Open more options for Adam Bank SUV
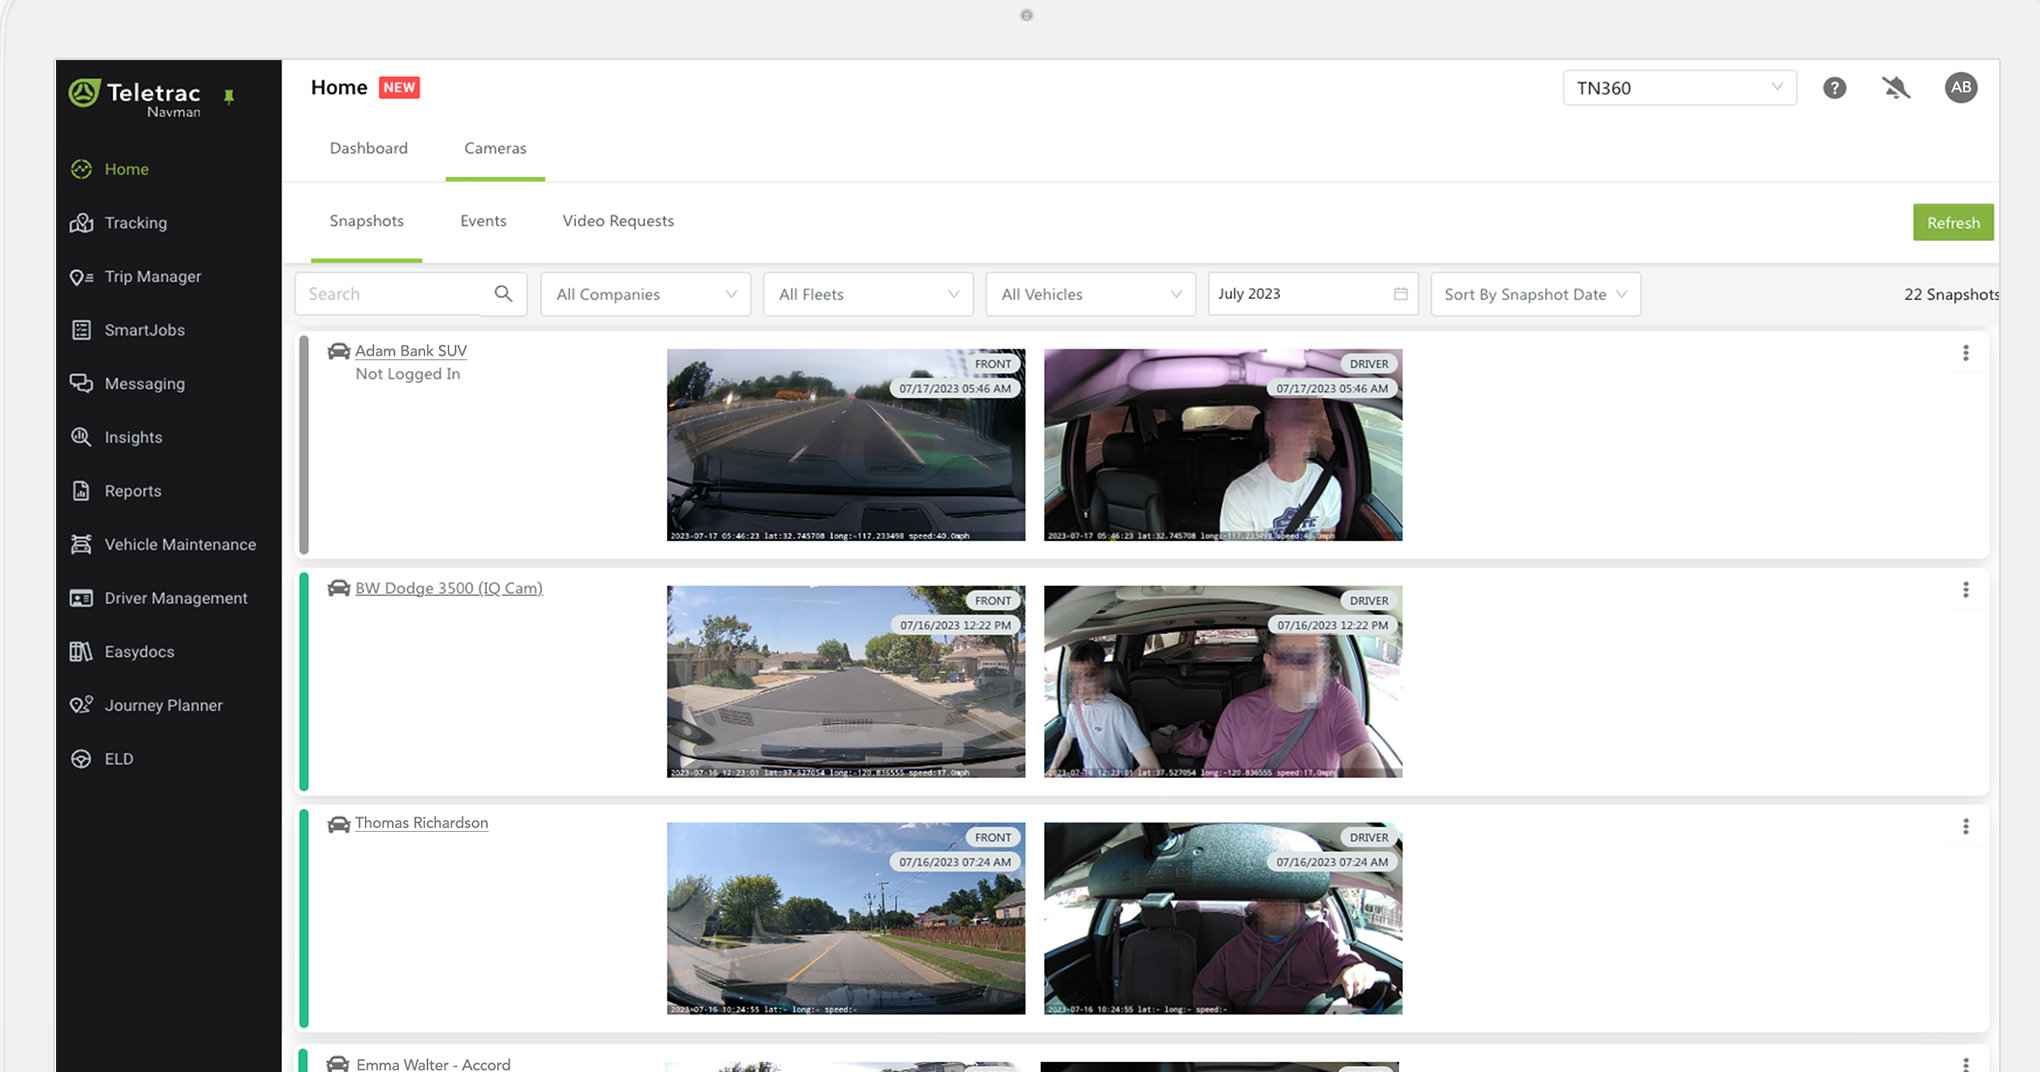This screenshot has width=2040, height=1072. pyautogui.click(x=1965, y=353)
